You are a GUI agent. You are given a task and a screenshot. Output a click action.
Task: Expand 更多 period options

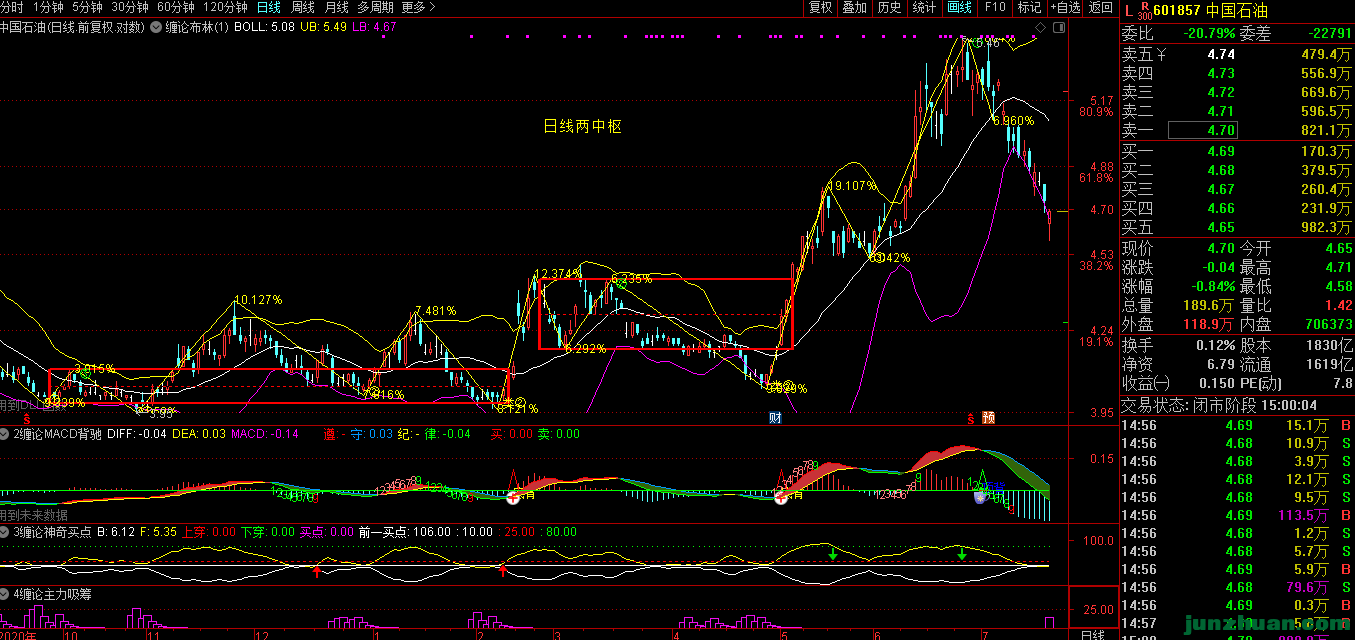(x=417, y=8)
